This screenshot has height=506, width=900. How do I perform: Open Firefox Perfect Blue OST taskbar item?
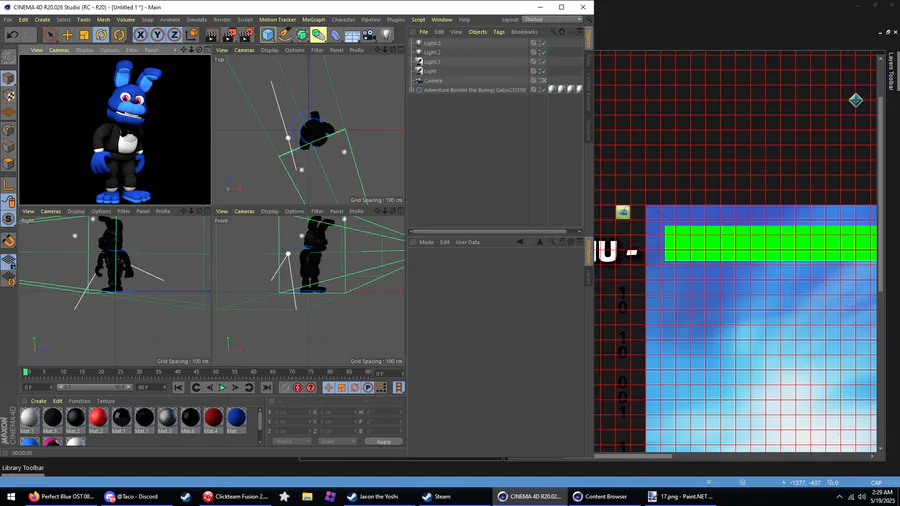(x=62, y=497)
